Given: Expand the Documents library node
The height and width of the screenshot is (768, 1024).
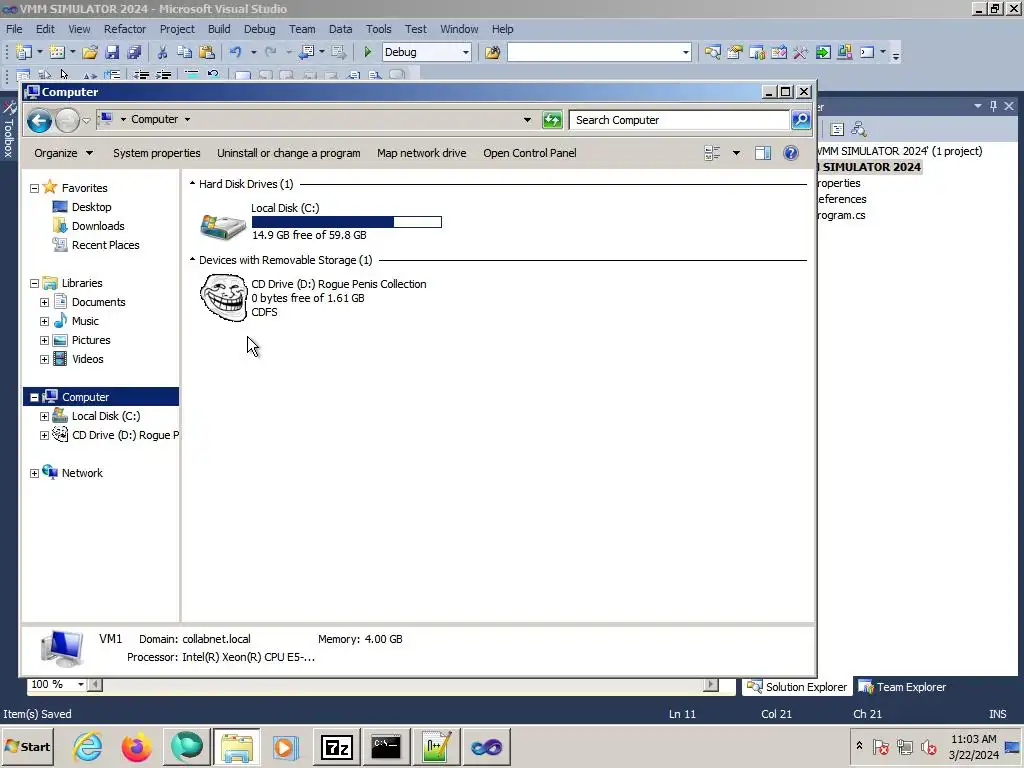Looking at the screenshot, I should (44, 302).
